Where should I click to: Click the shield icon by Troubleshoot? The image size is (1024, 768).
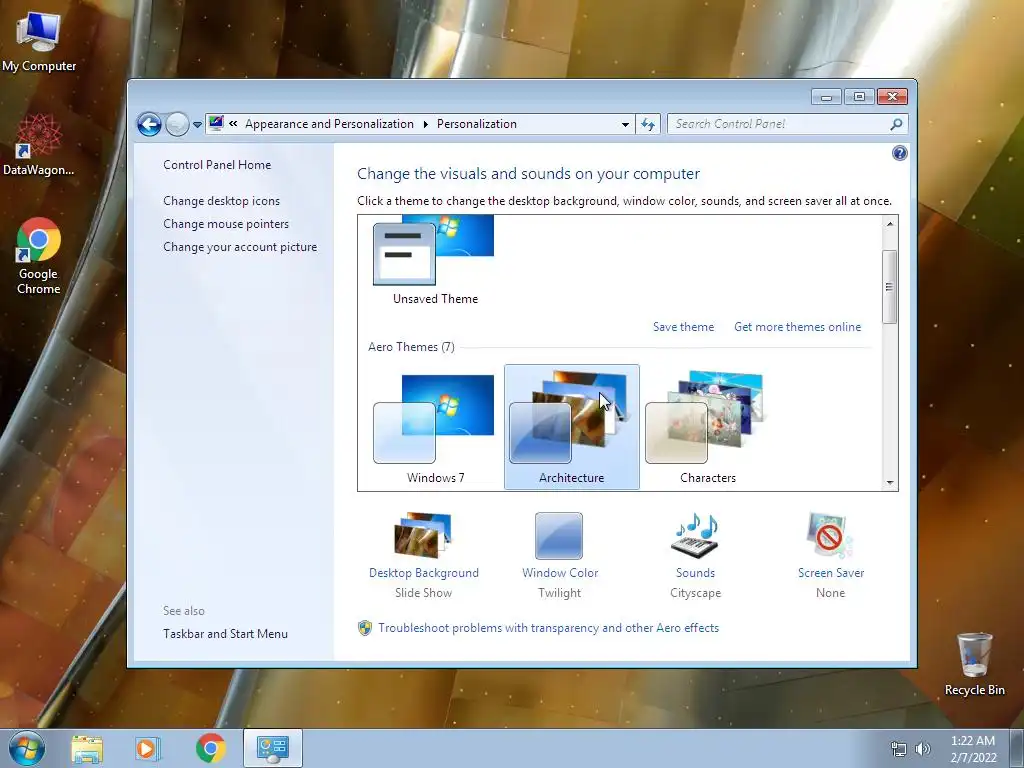pos(365,628)
